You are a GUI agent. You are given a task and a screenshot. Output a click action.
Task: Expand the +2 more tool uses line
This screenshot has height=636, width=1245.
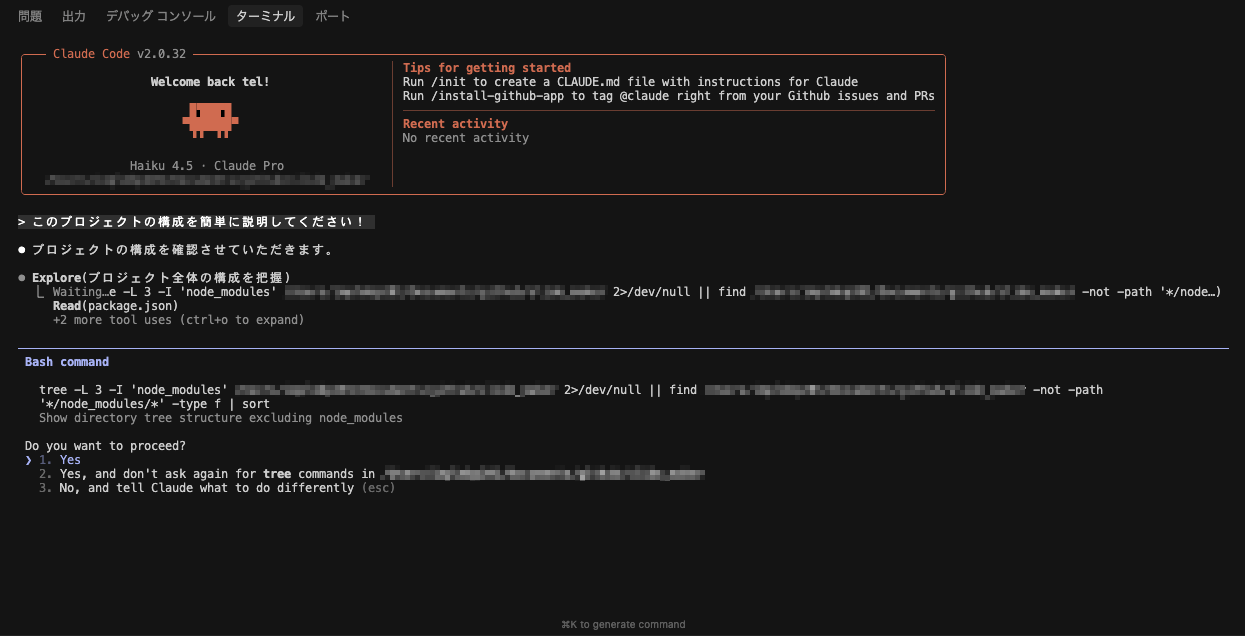(x=179, y=320)
